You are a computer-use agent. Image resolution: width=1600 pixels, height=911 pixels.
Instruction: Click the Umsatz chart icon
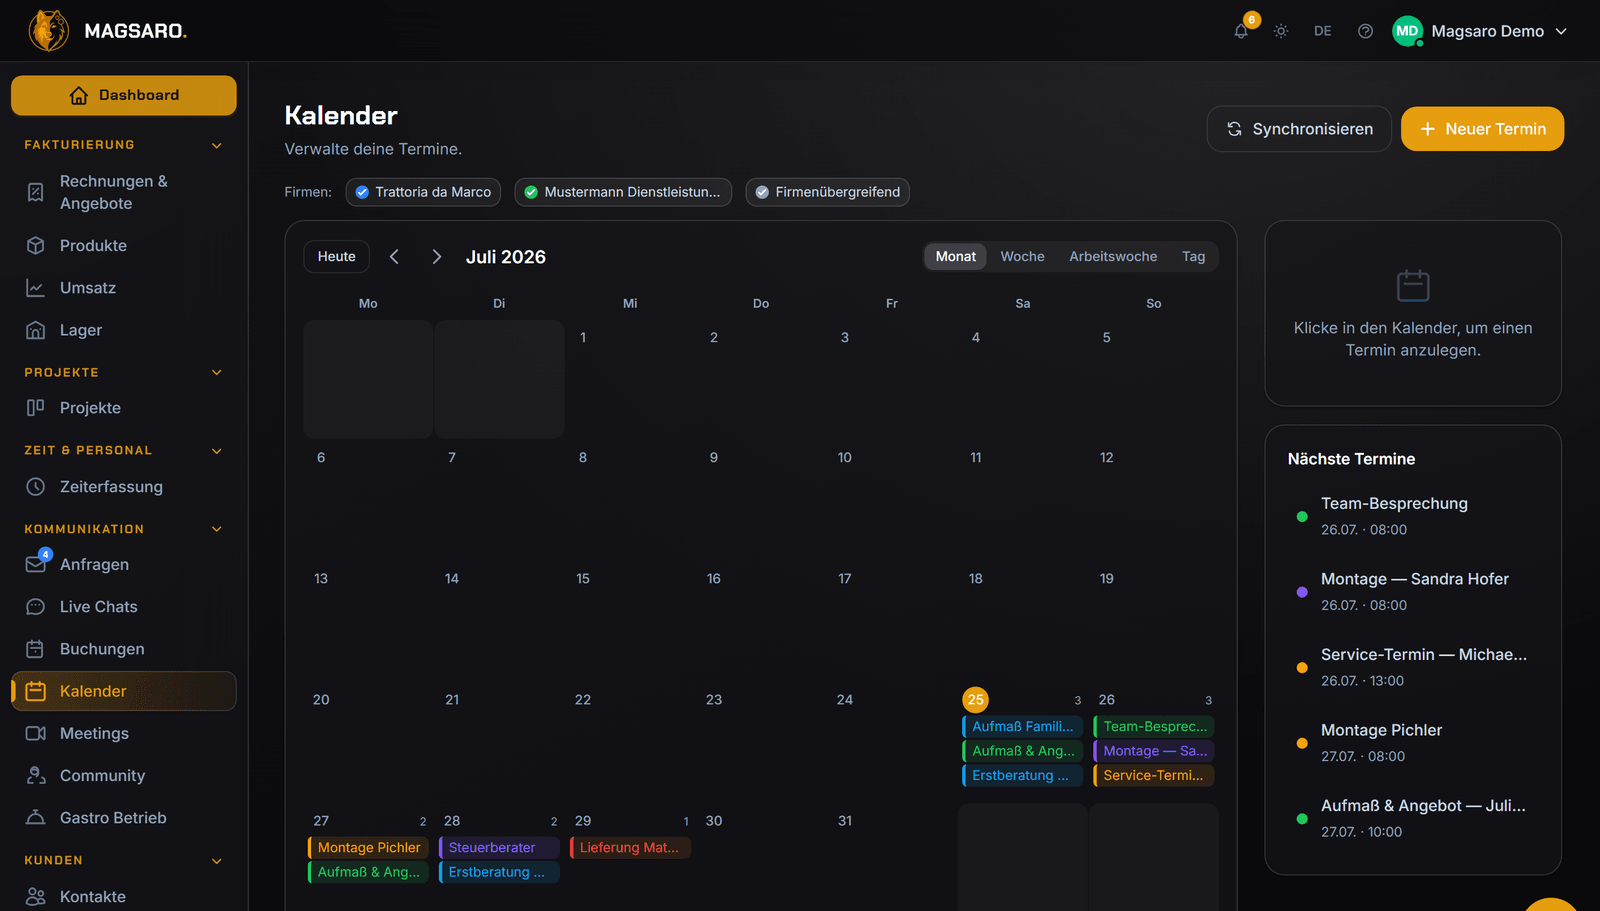(35, 288)
